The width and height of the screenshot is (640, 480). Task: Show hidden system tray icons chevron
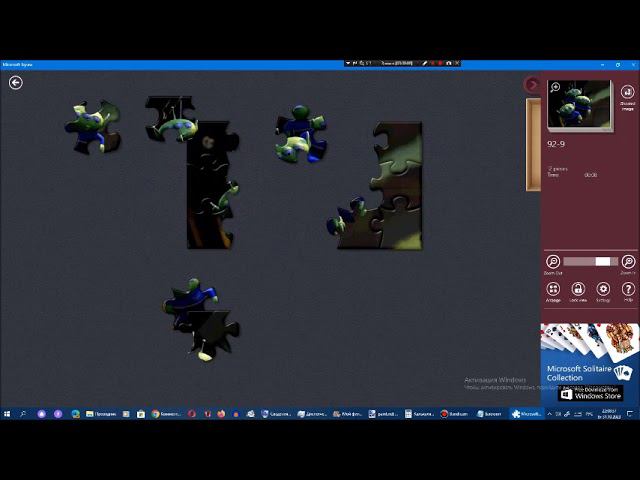tap(549, 414)
